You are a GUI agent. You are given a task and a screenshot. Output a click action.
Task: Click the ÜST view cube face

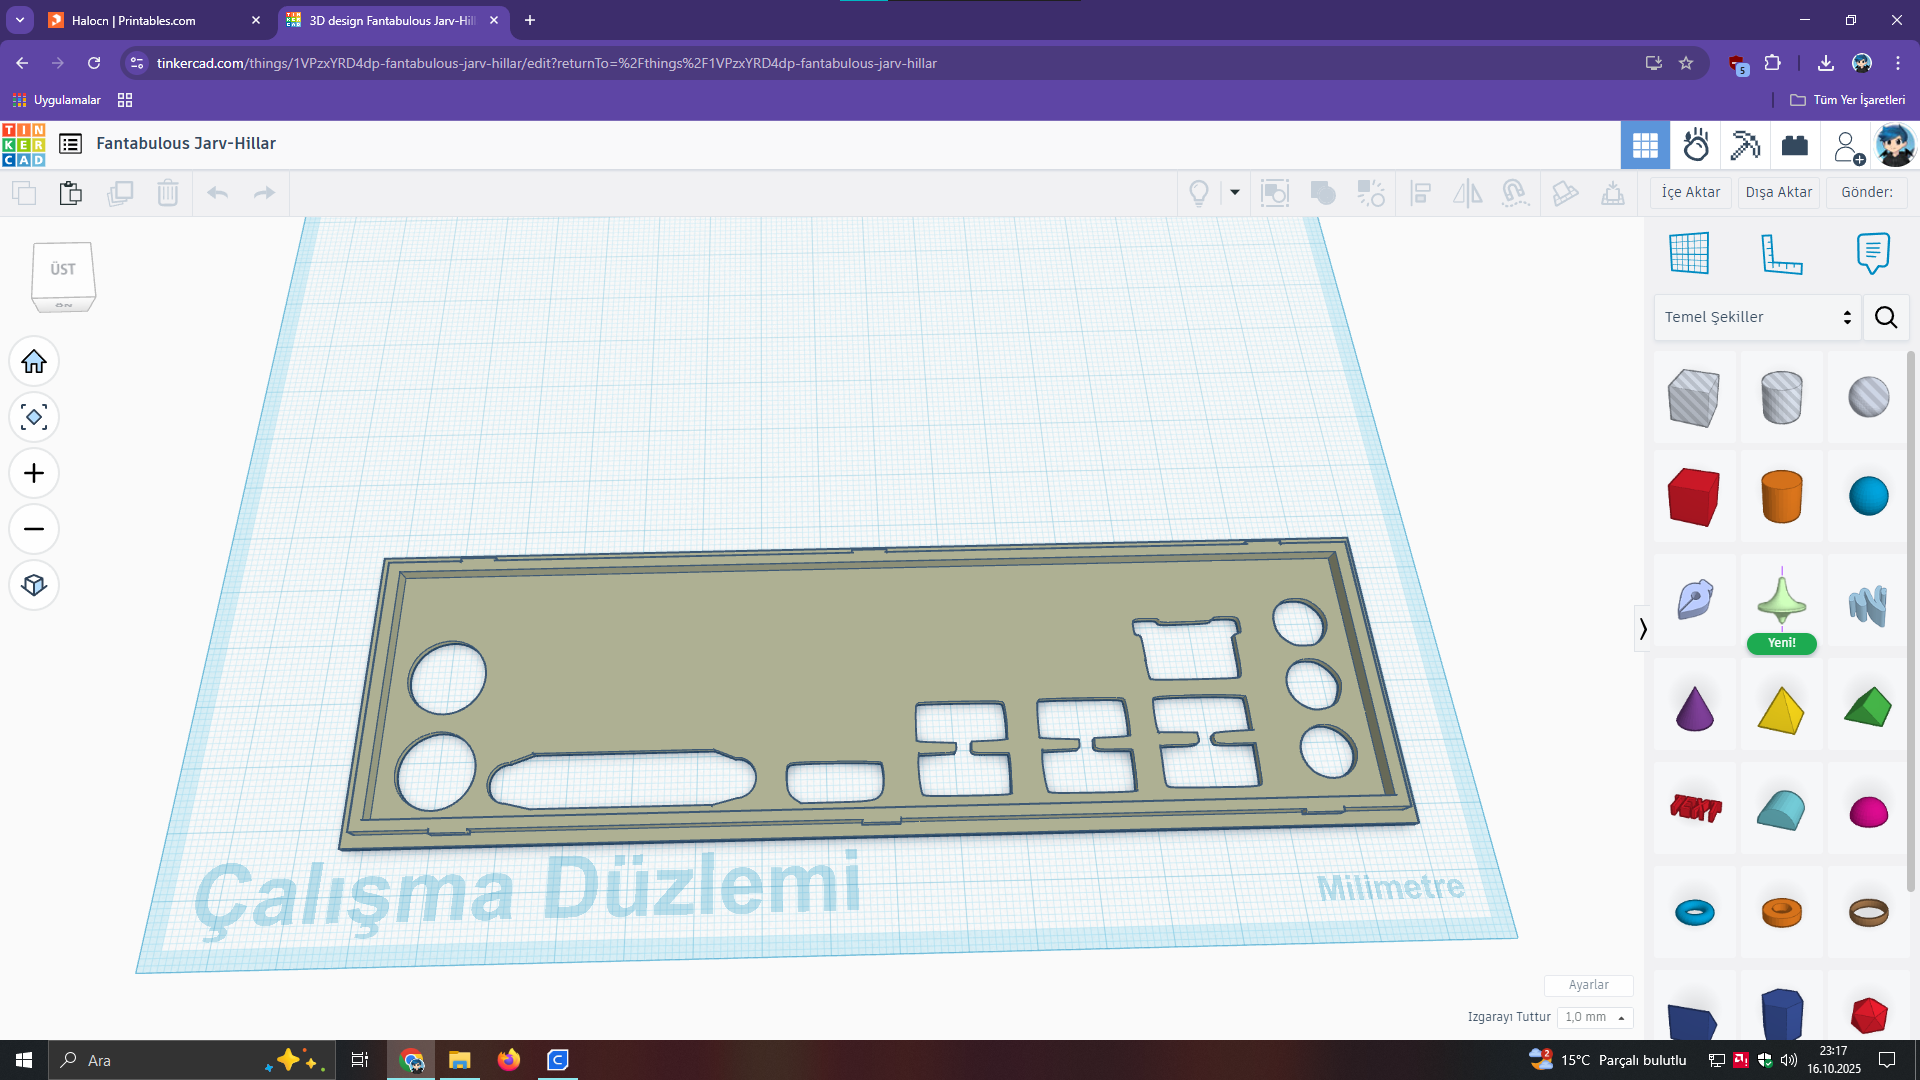click(63, 269)
